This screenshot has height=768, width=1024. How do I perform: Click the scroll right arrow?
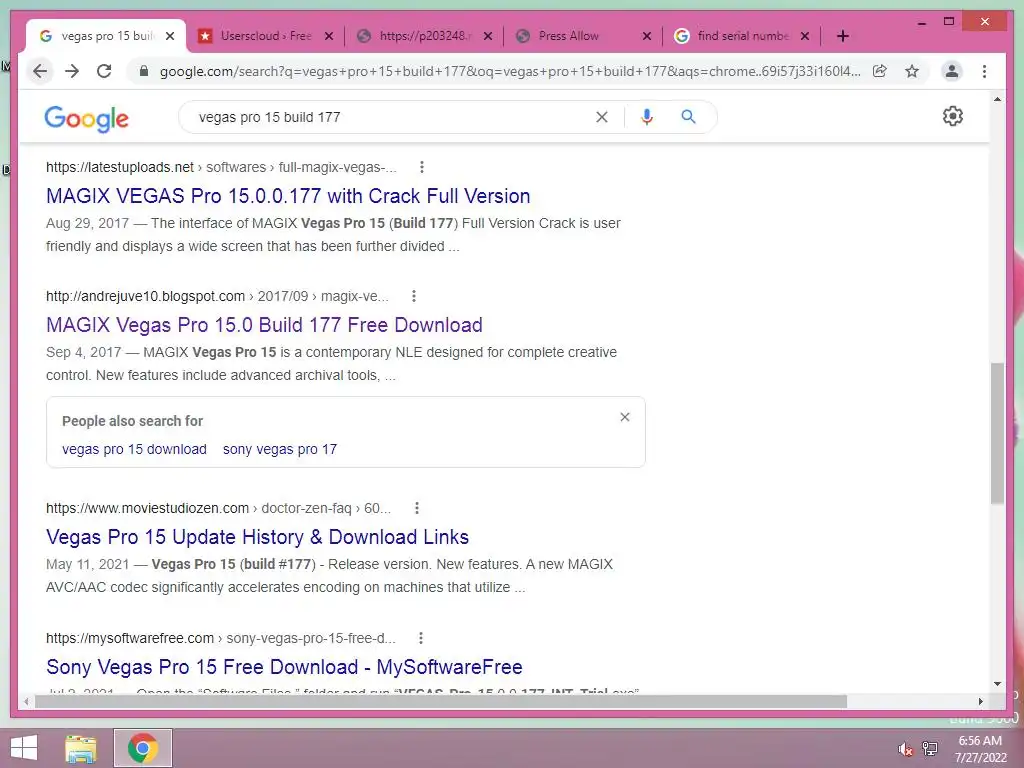(980, 701)
